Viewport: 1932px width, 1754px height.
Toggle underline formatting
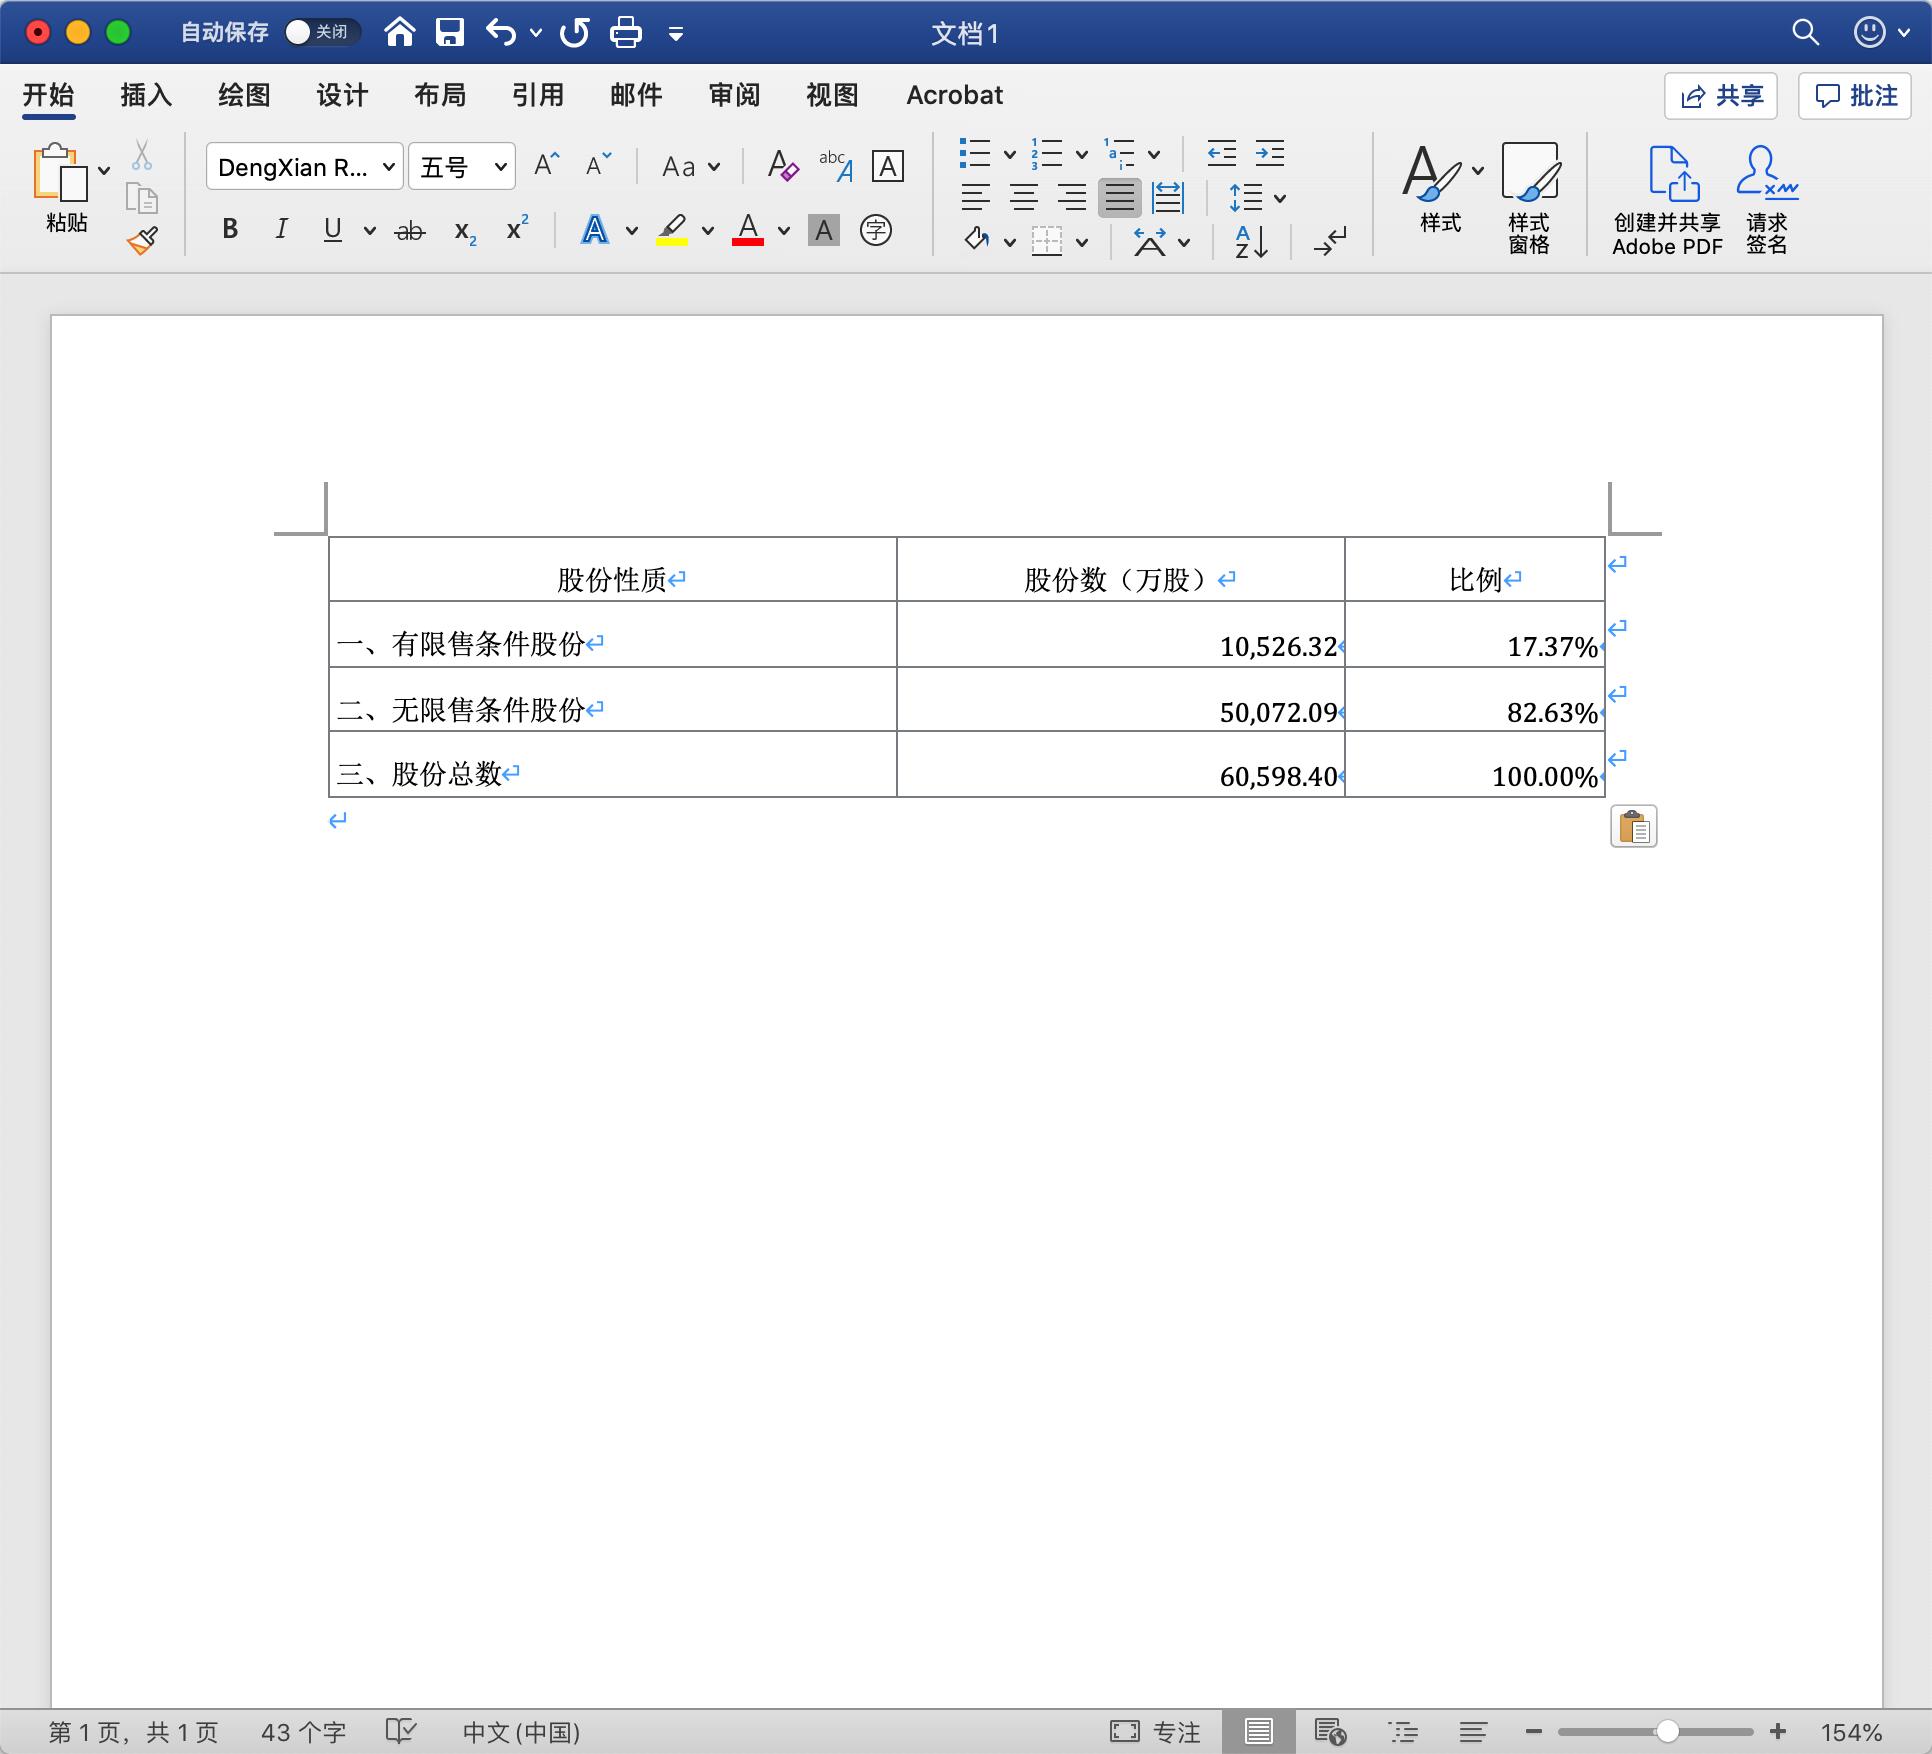point(331,231)
